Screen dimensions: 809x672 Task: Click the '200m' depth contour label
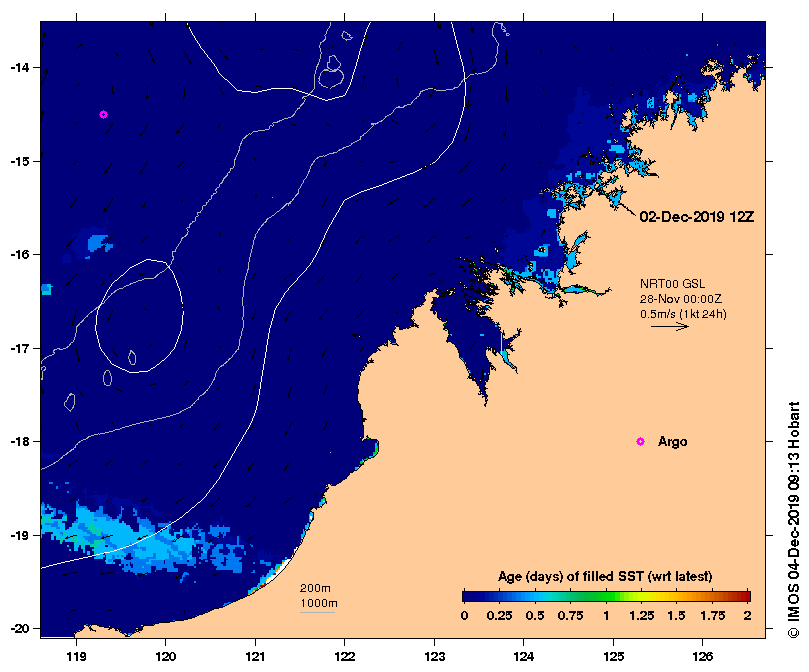(x=315, y=588)
